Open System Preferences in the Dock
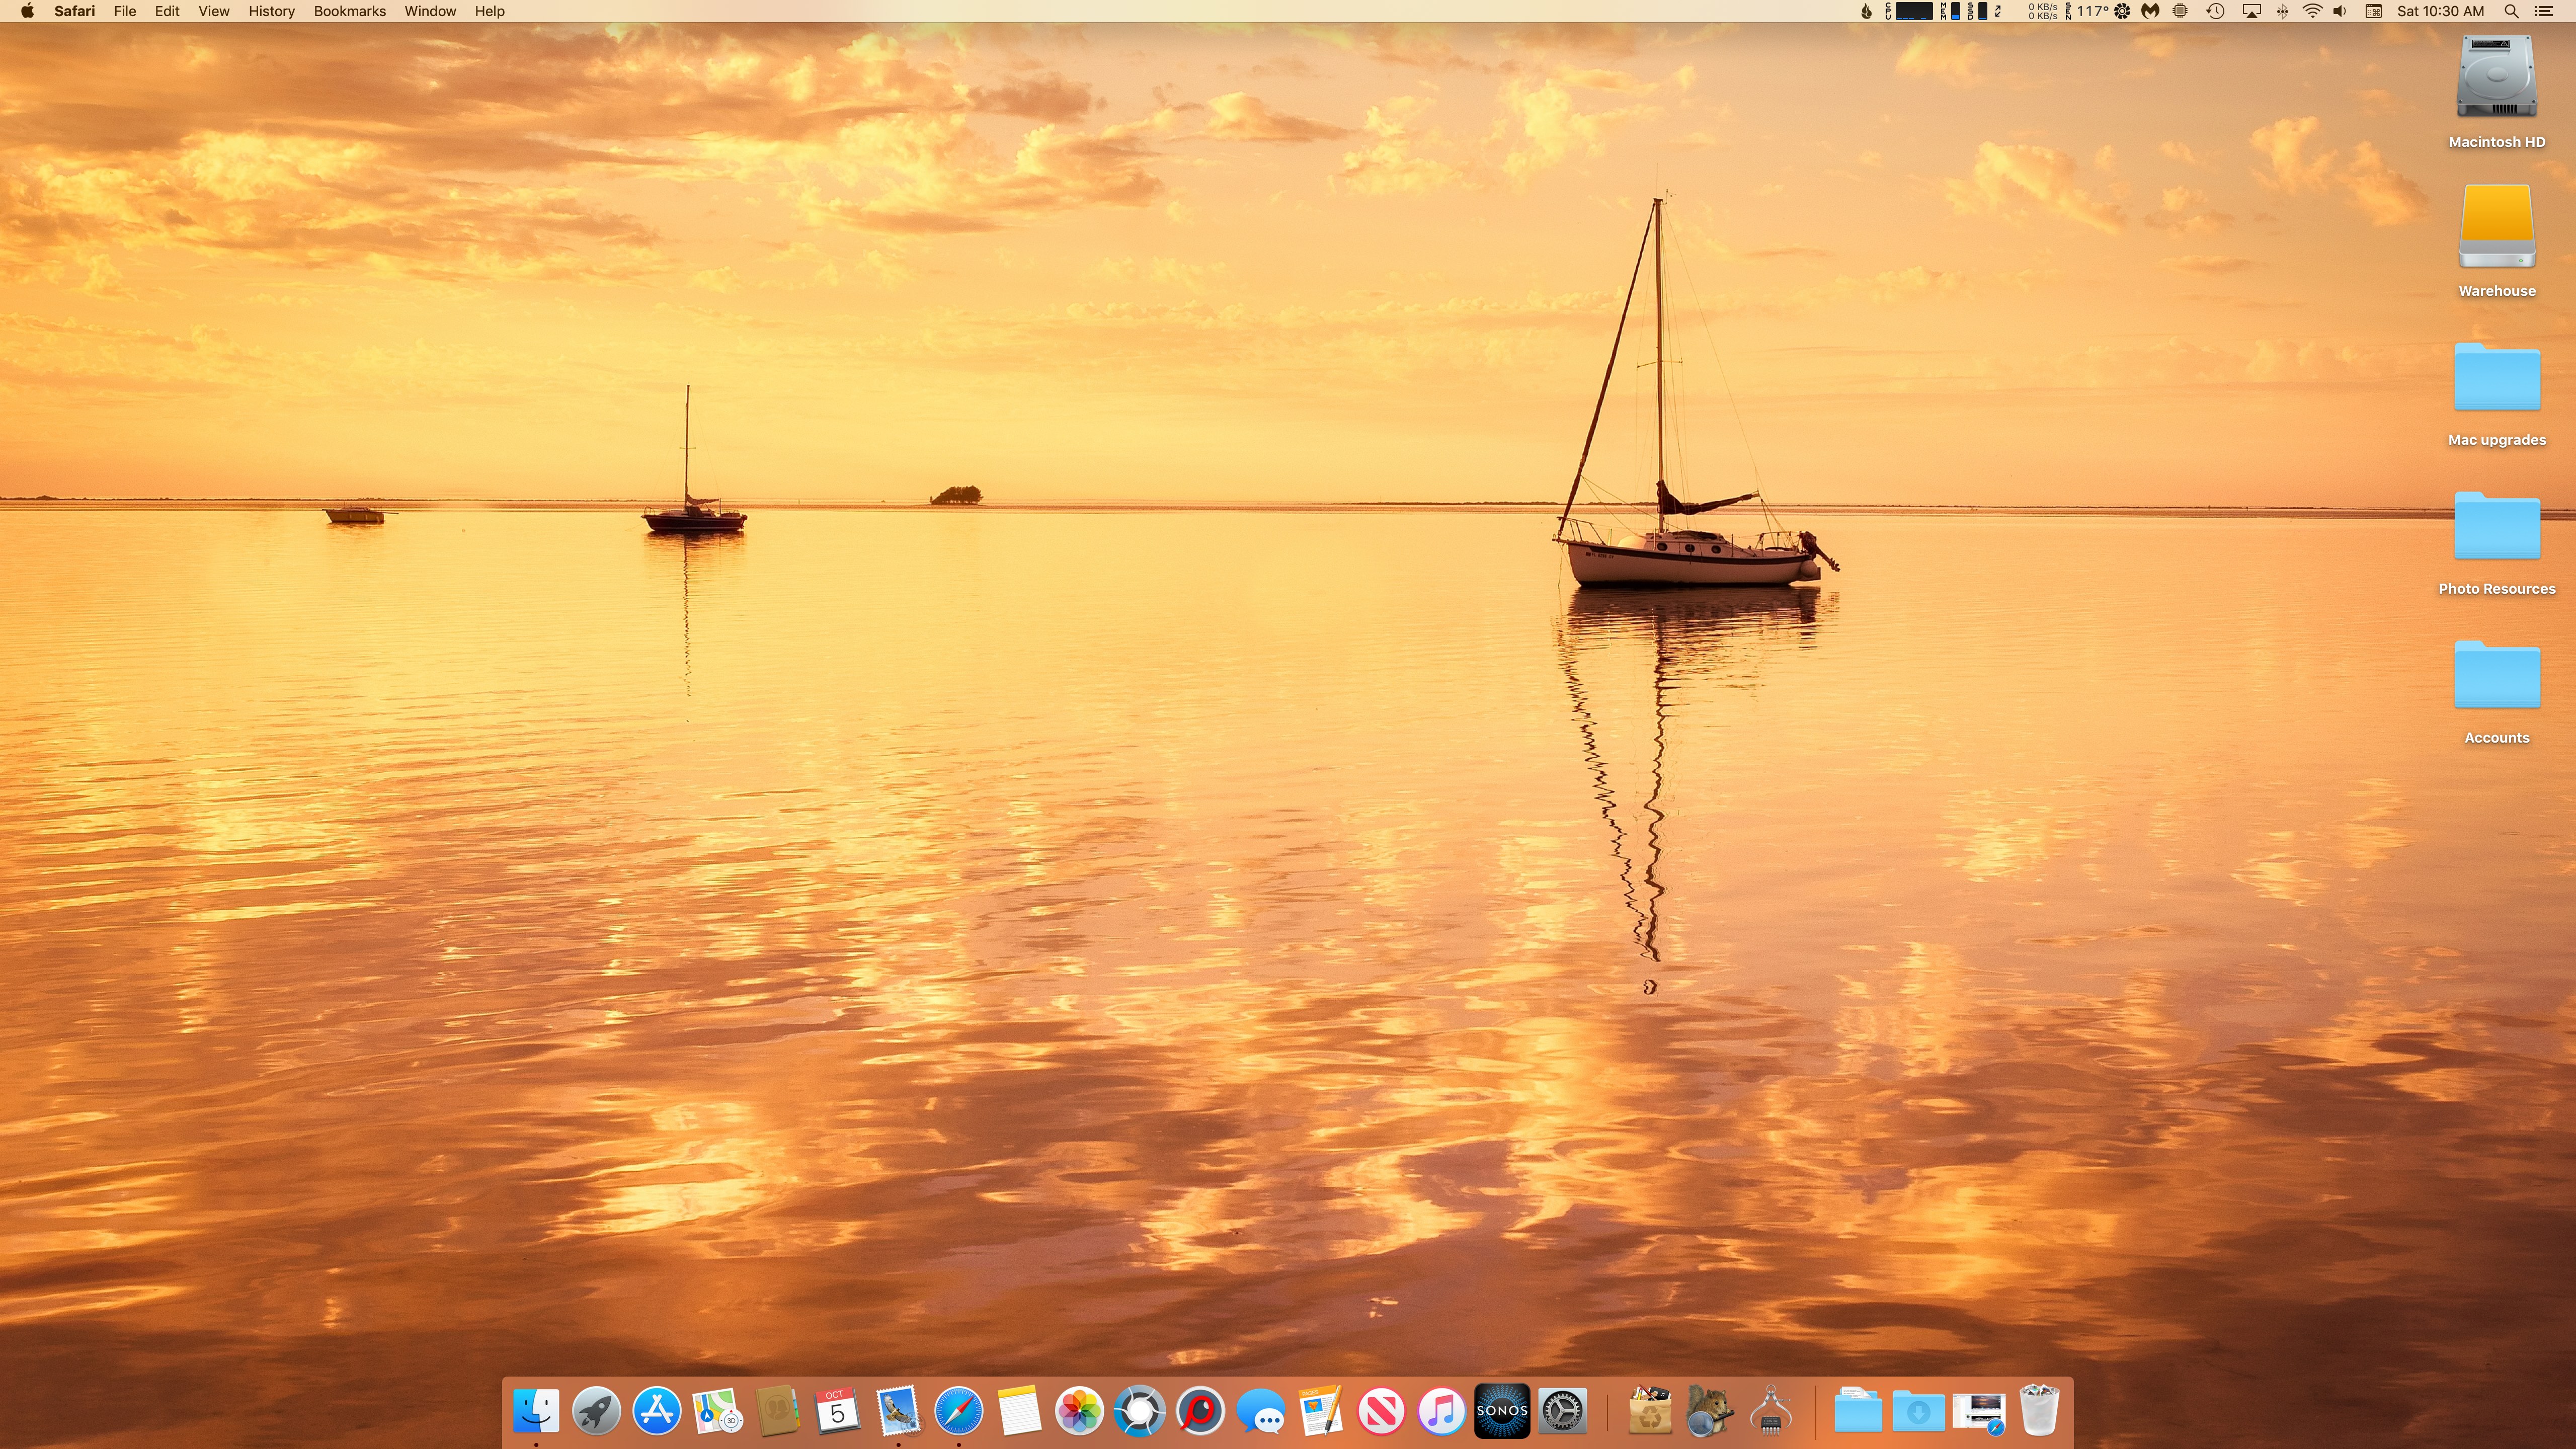Screen dimensions: 2576x1449 [1562, 1411]
